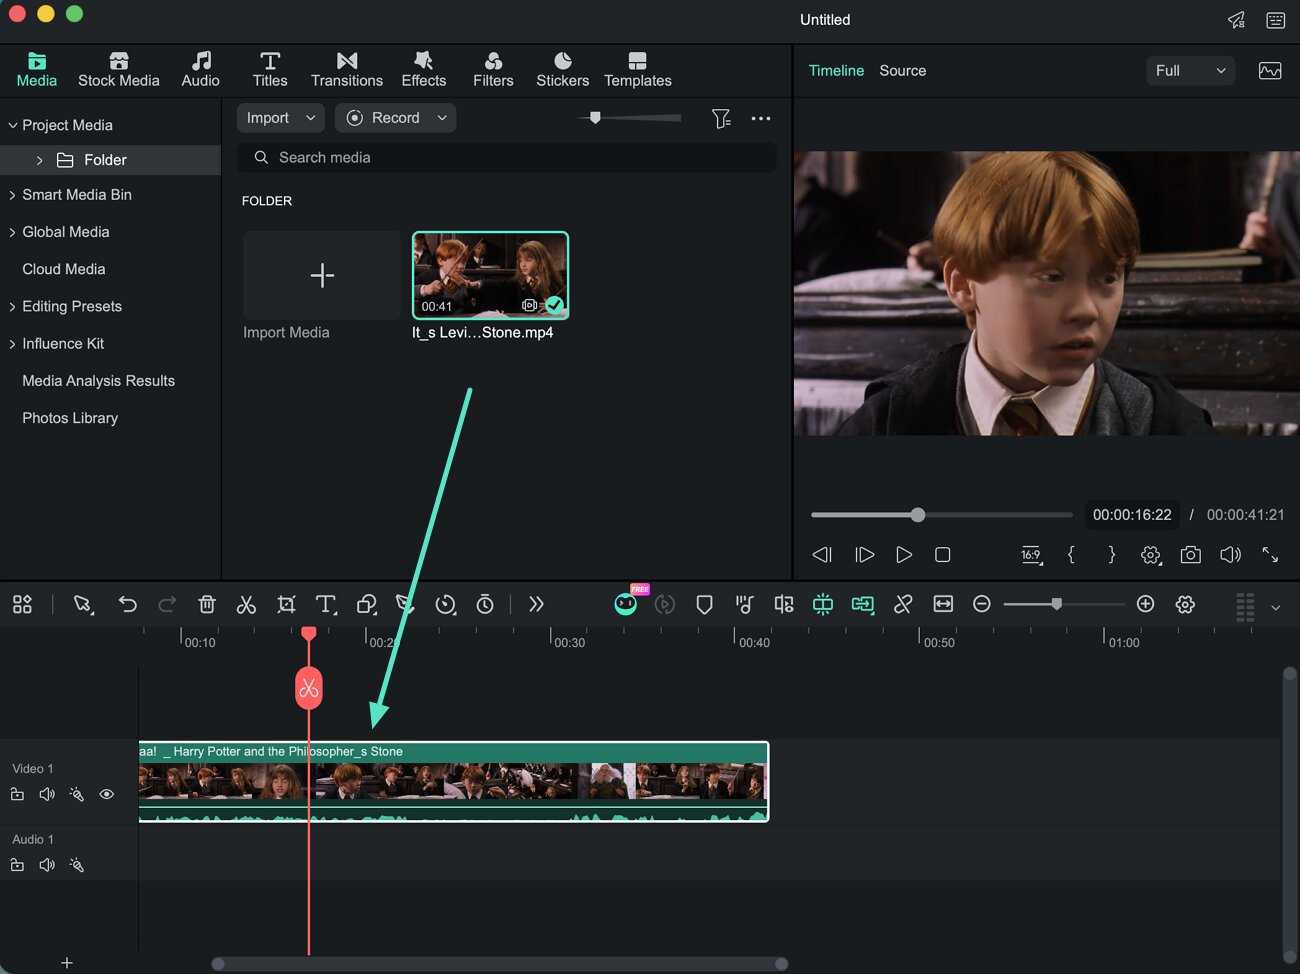Collapse the Project Media tree
Screen dimensions: 1300x974
[13, 125]
